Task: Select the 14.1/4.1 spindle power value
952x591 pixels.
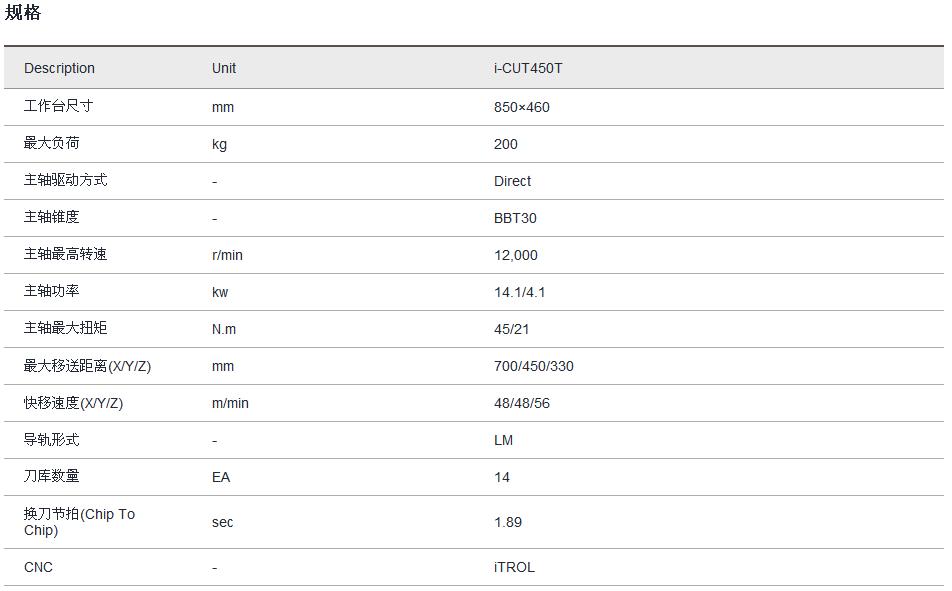Action: [x=519, y=292]
